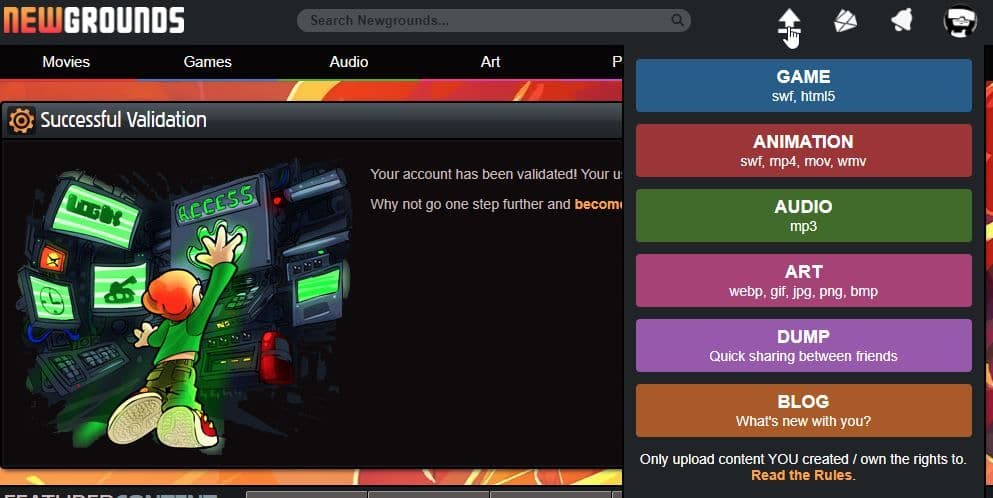Pick the ART webp, gif, jpg upload option
The height and width of the screenshot is (498, 993).
pos(803,281)
